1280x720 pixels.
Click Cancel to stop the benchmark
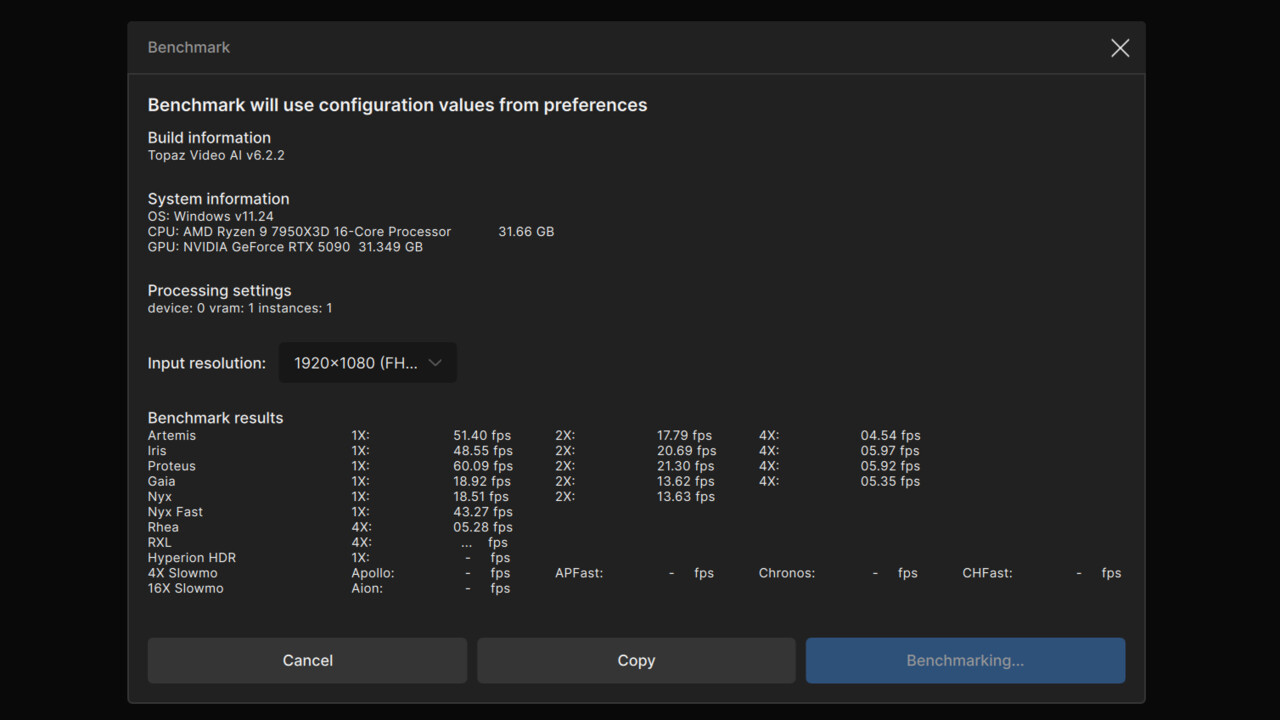tap(307, 660)
